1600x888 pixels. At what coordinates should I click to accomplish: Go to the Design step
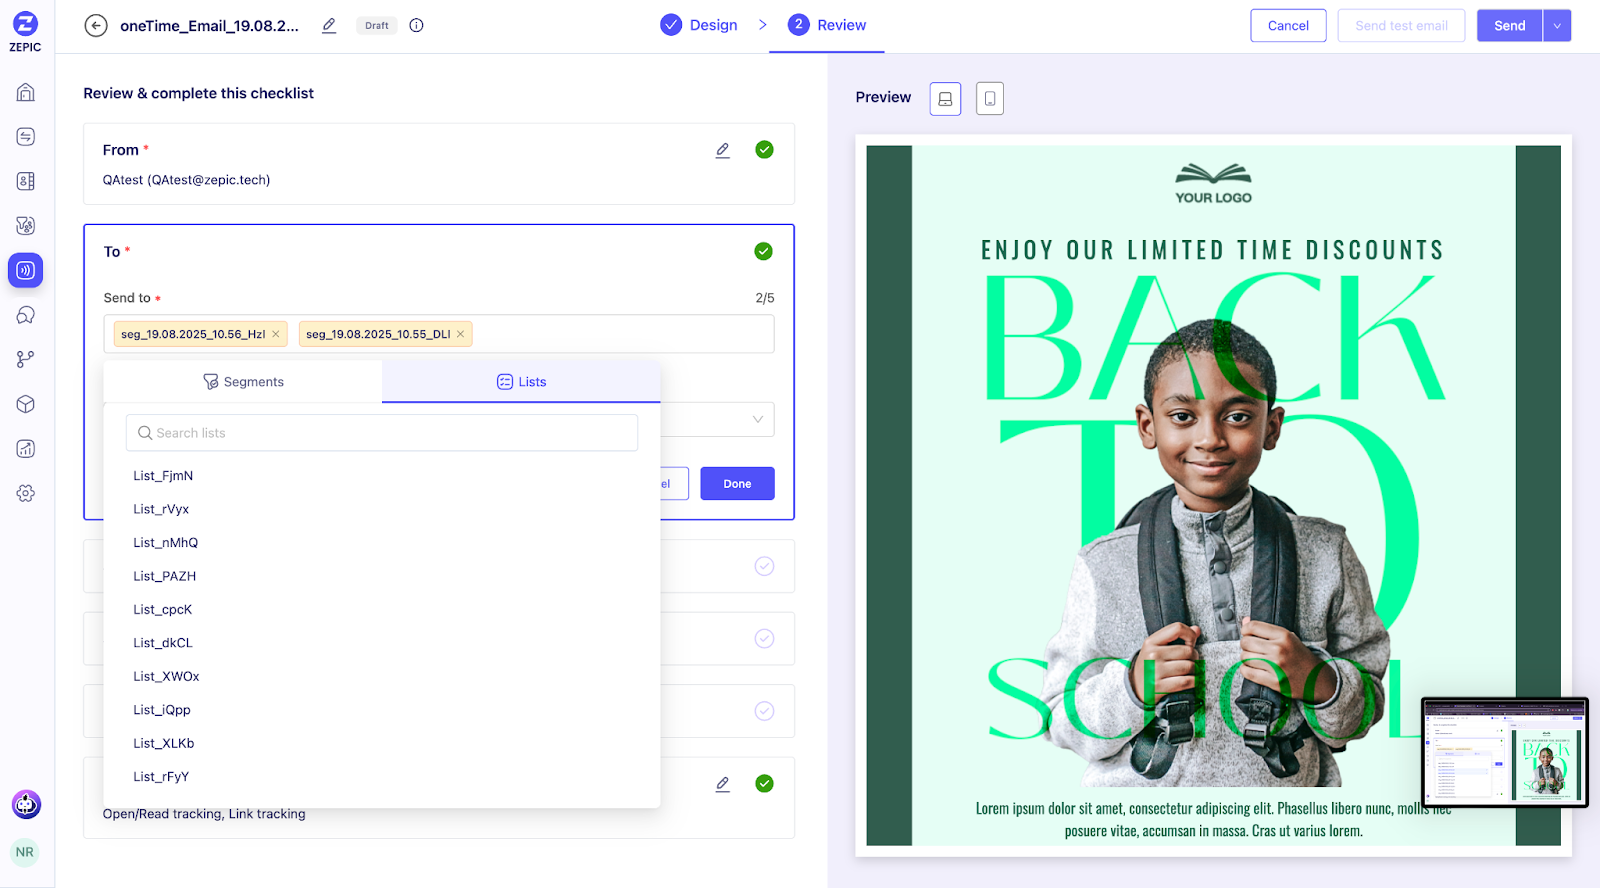click(699, 25)
